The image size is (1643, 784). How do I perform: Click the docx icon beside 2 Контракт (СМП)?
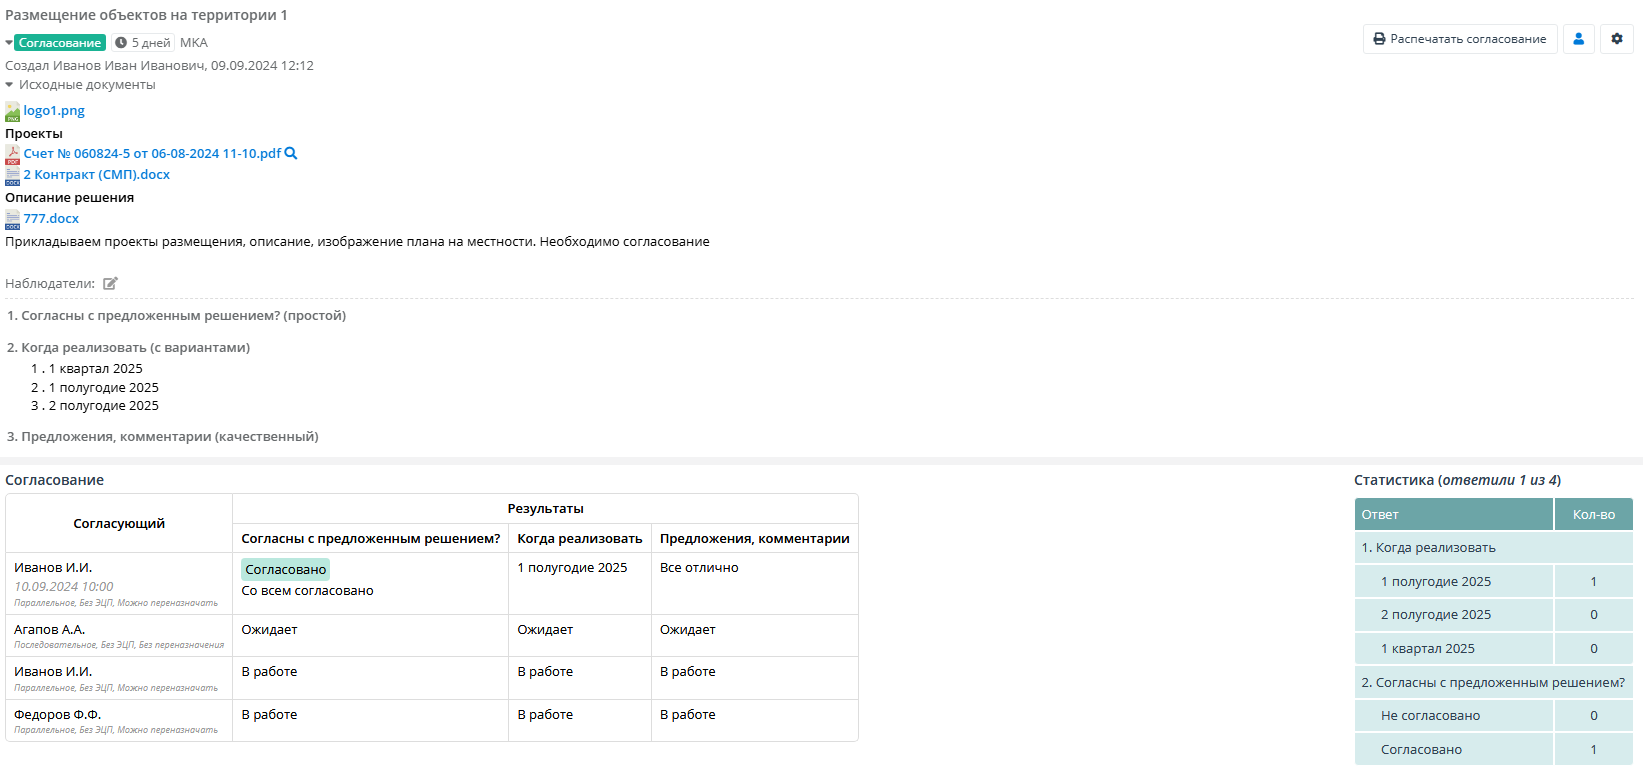[x=12, y=175]
